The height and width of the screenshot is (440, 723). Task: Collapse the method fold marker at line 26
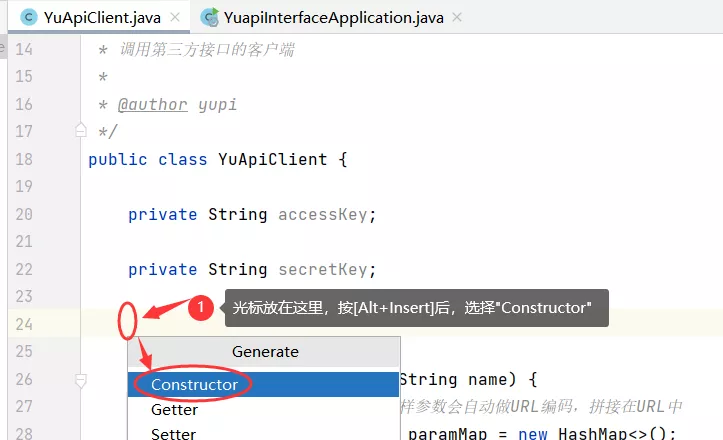81,381
